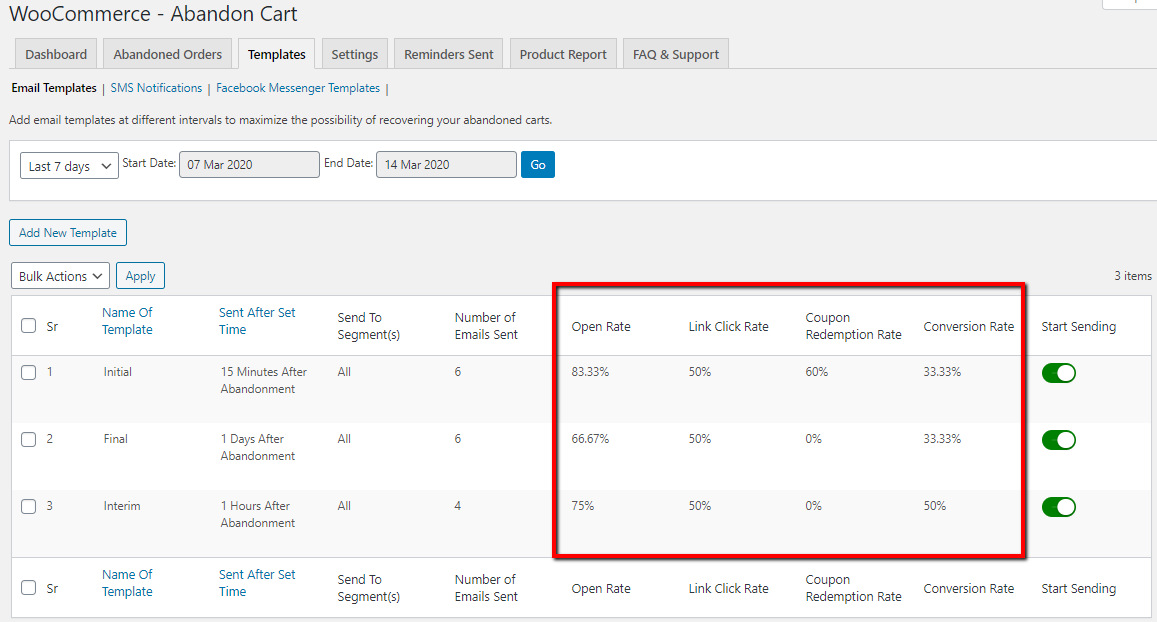Click the 75% open rate value

pyautogui.click(x=582, y=506)
